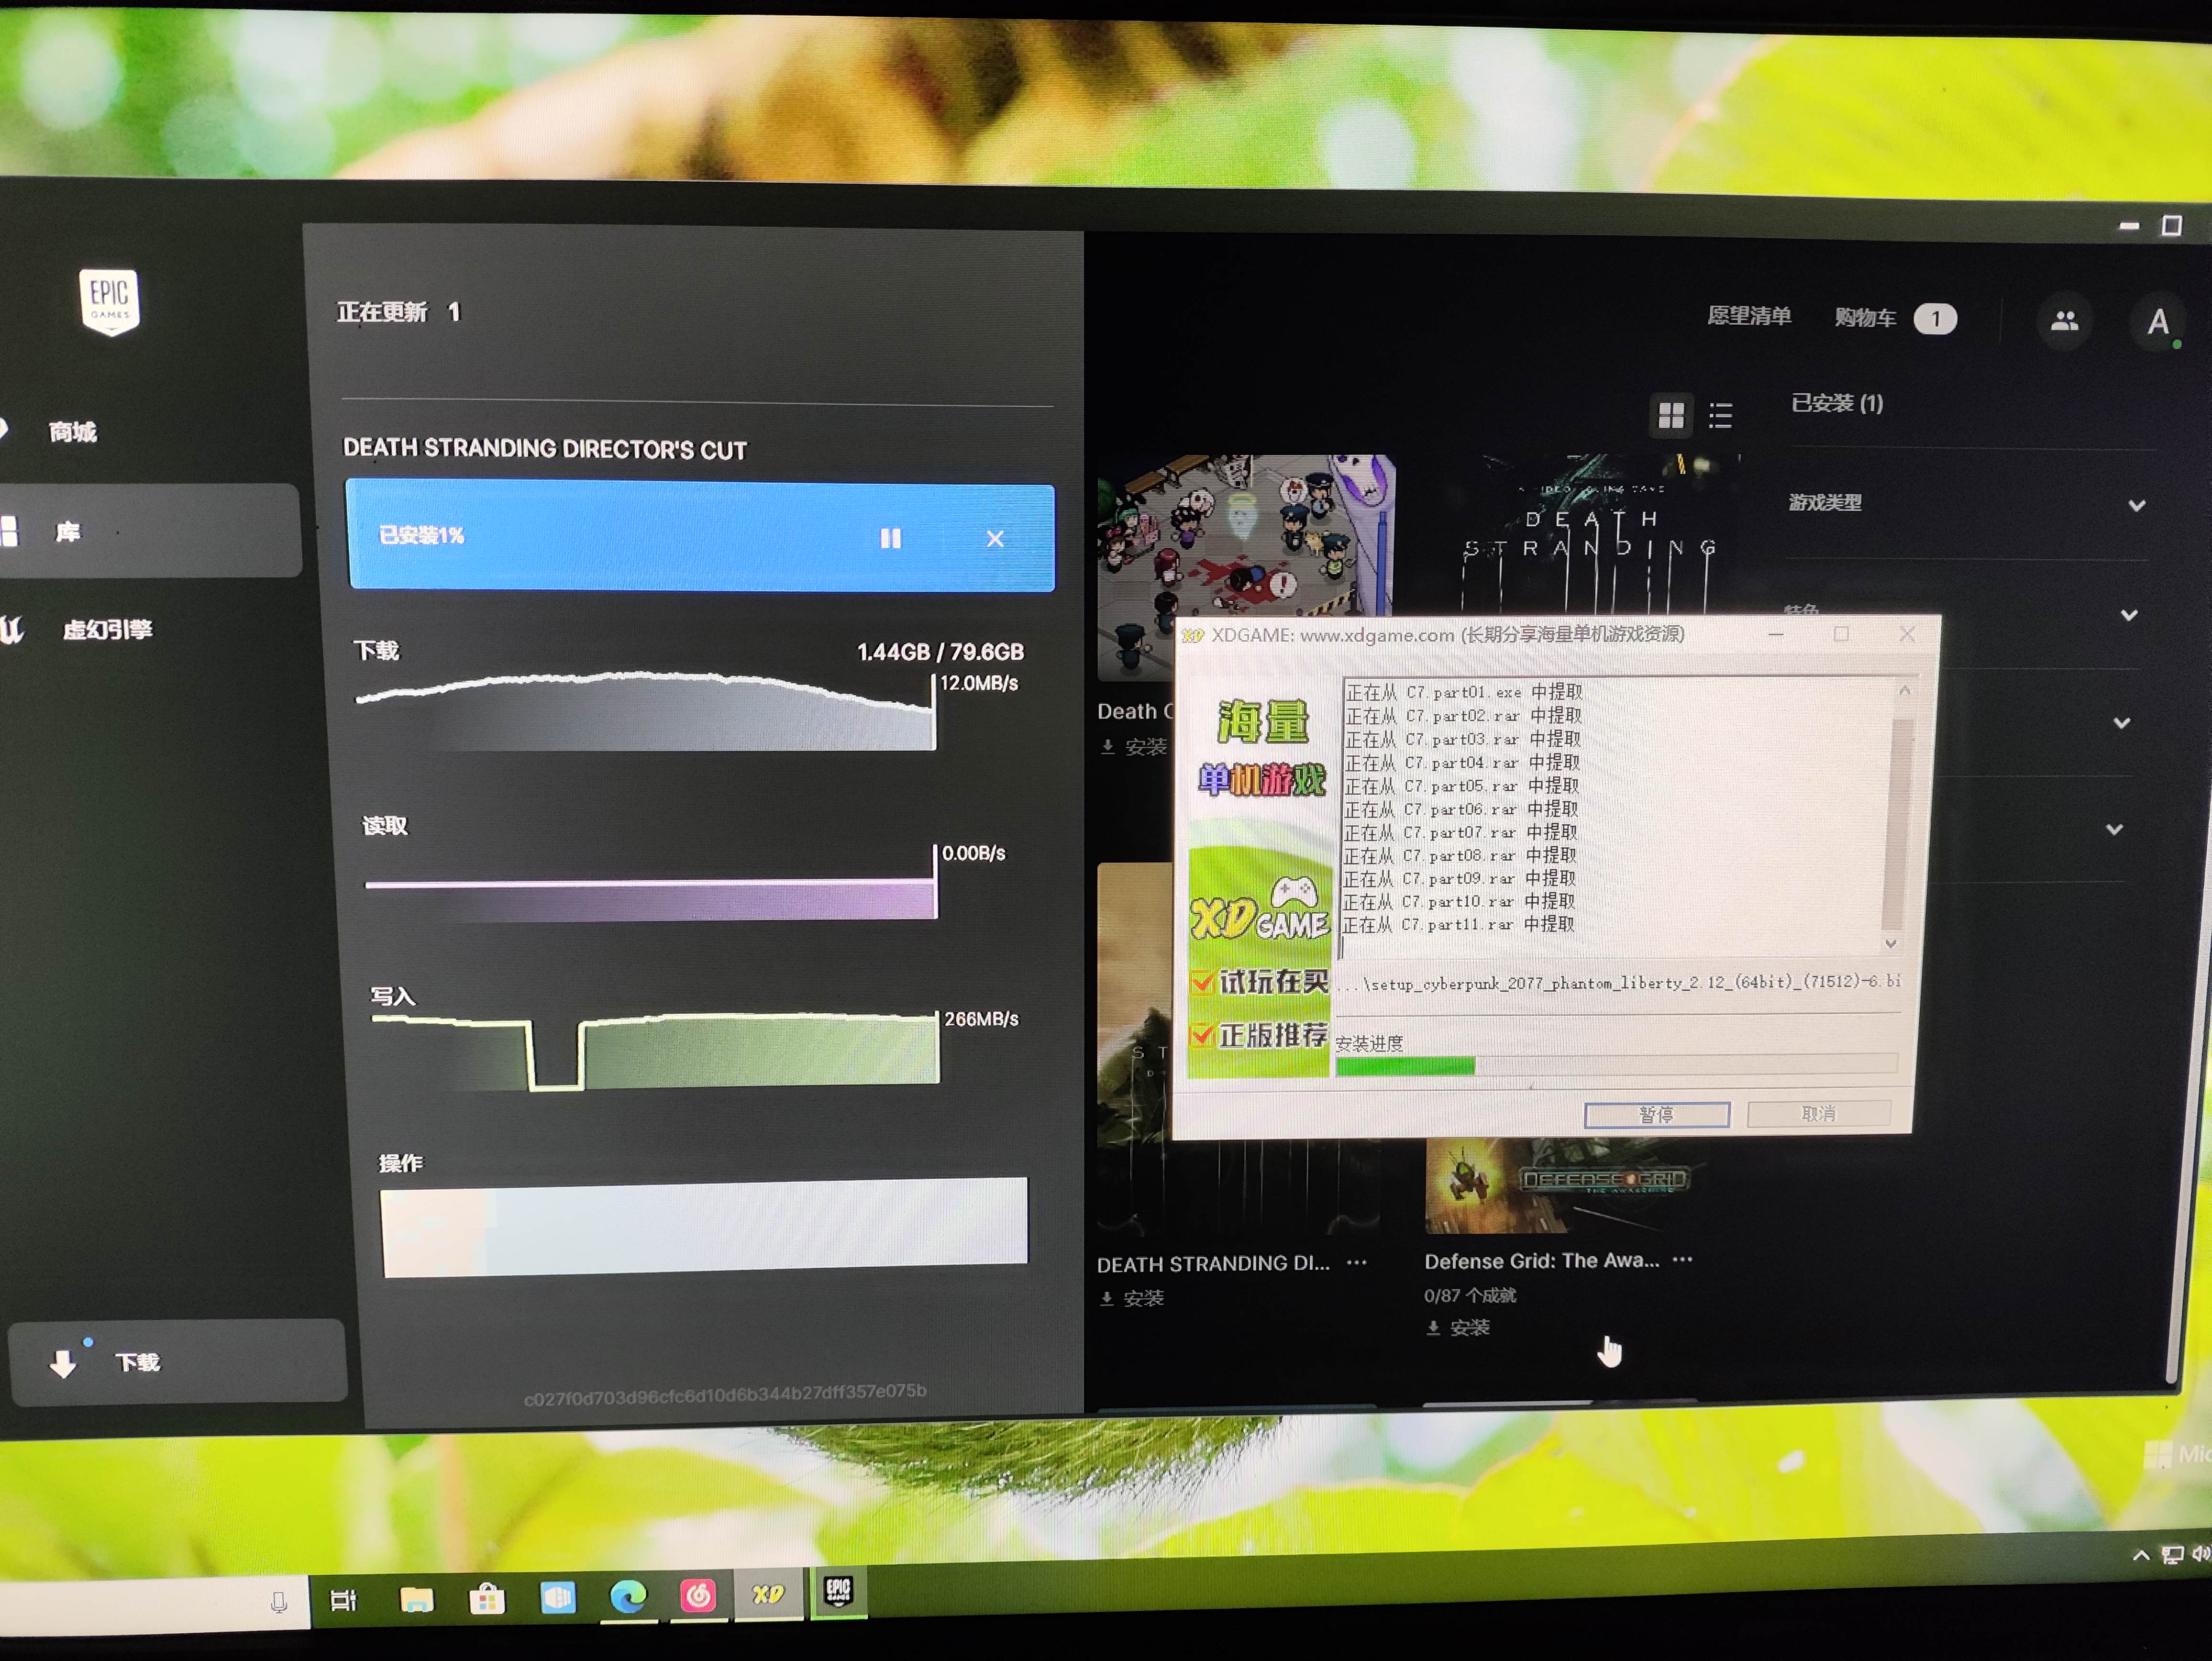This screenshot has height=1661, width=2212.
Task: Click 取消 in the XDGAME installer
Action: pos(1818,1113)
